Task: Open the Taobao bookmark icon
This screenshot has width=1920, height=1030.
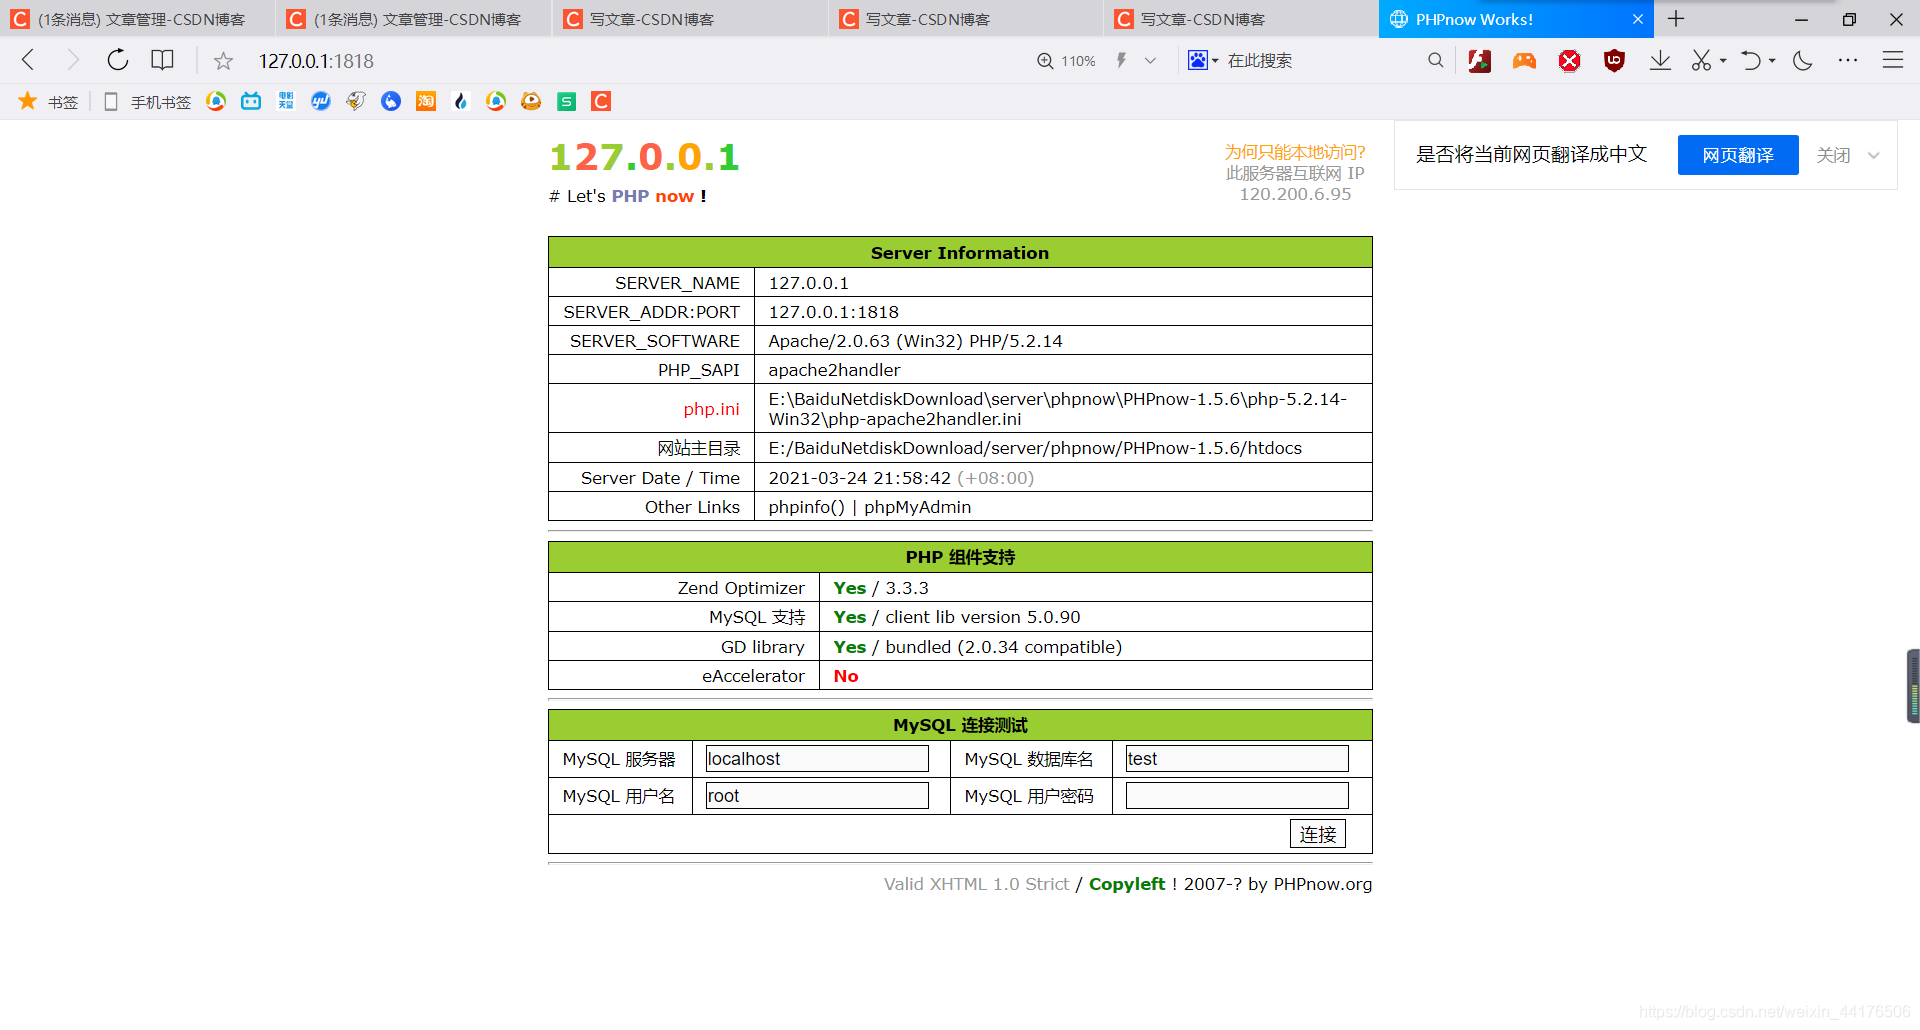Action: click(x=426, y=101)
